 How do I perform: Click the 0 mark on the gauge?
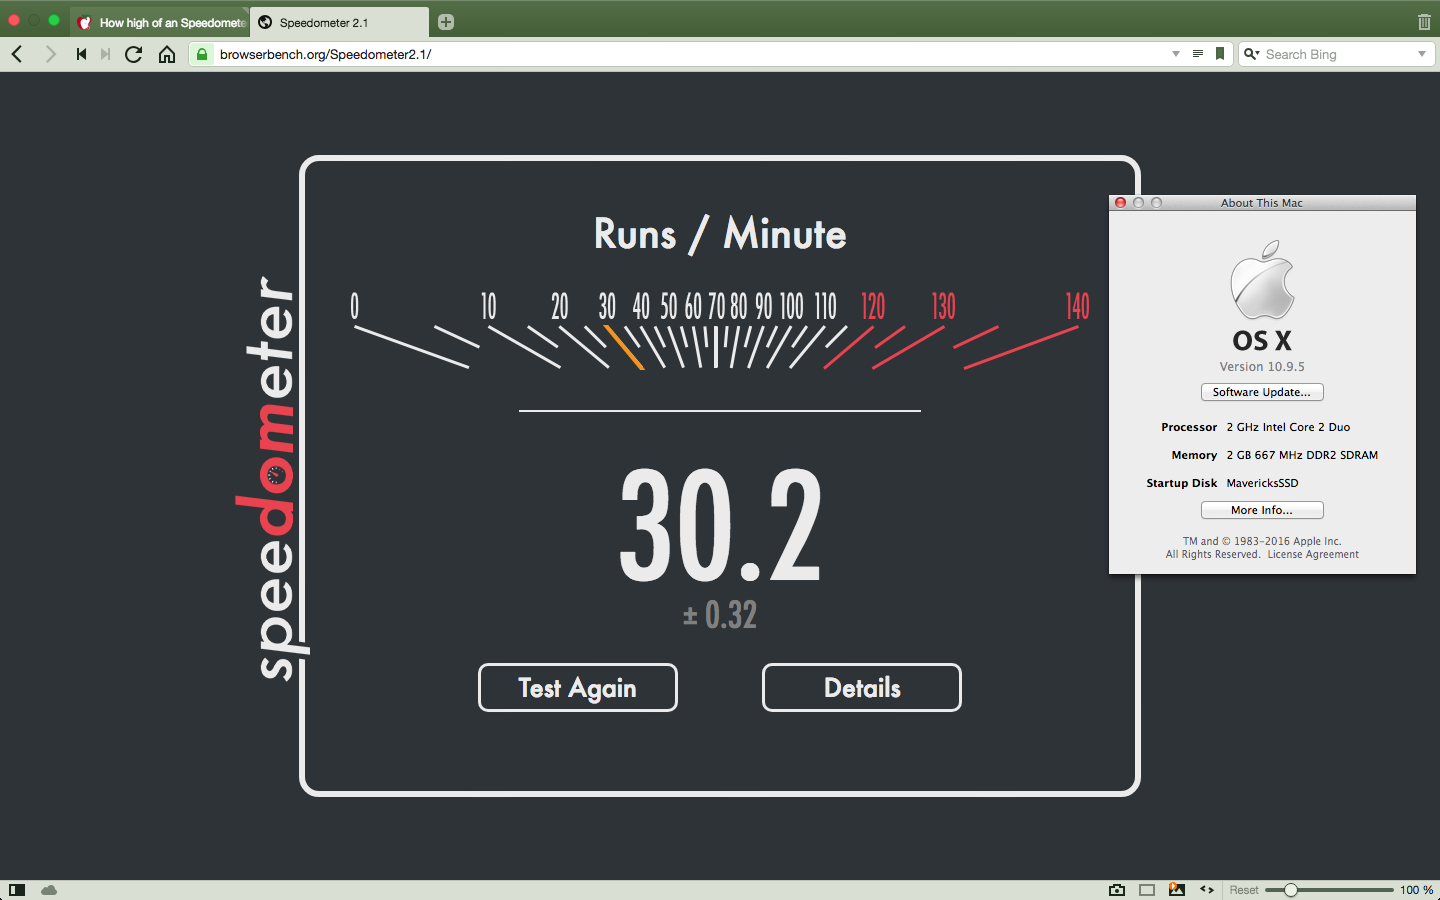pos(354,306)
